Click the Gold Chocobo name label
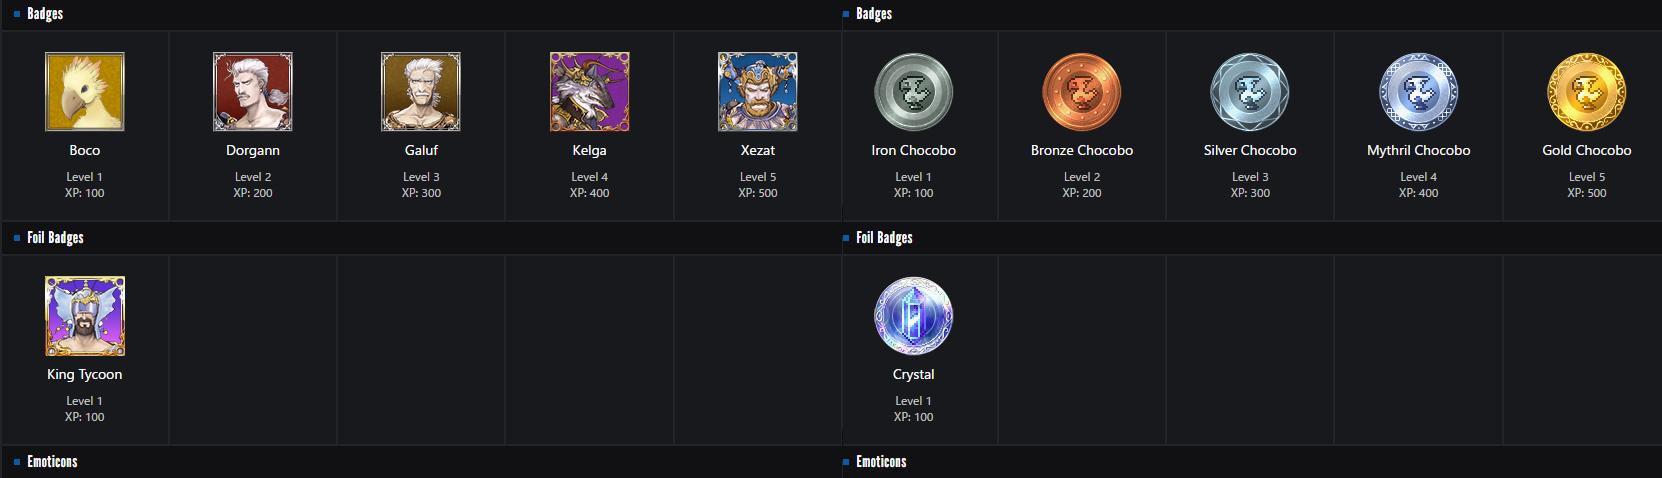This screenshot has height=478, width=1662. [x=1586, y=150]
